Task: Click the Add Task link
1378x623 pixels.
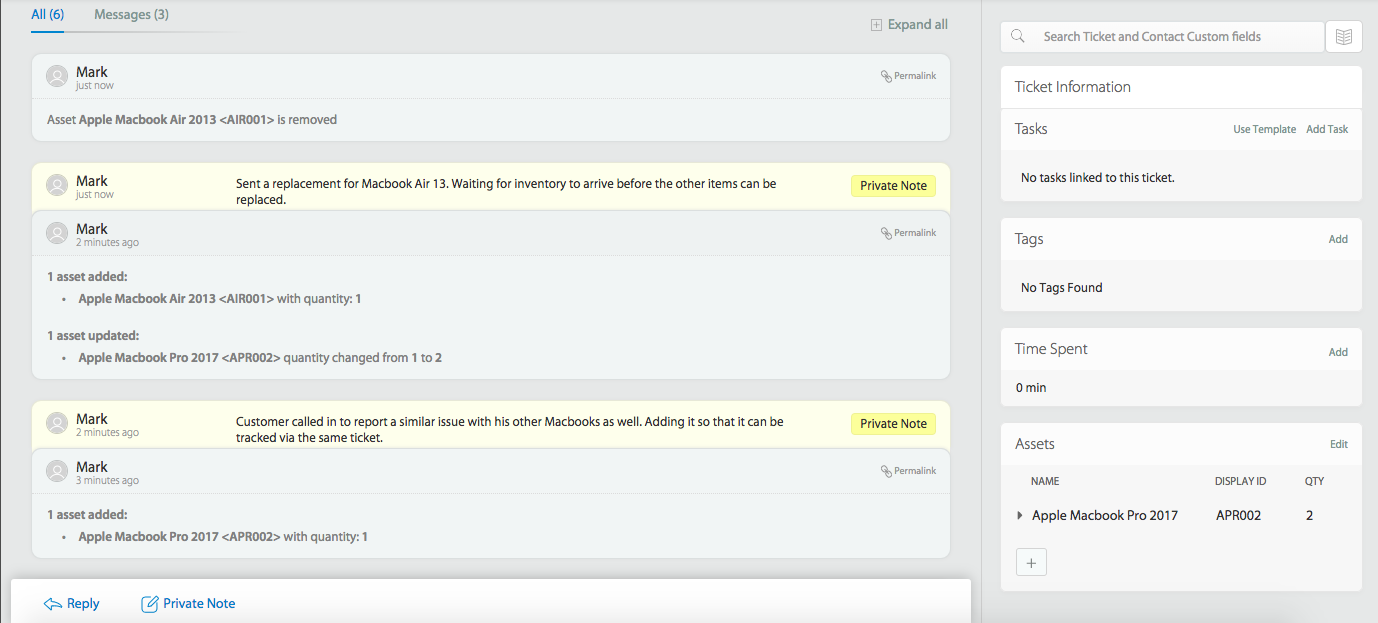Action: (x=1327, y=130)
